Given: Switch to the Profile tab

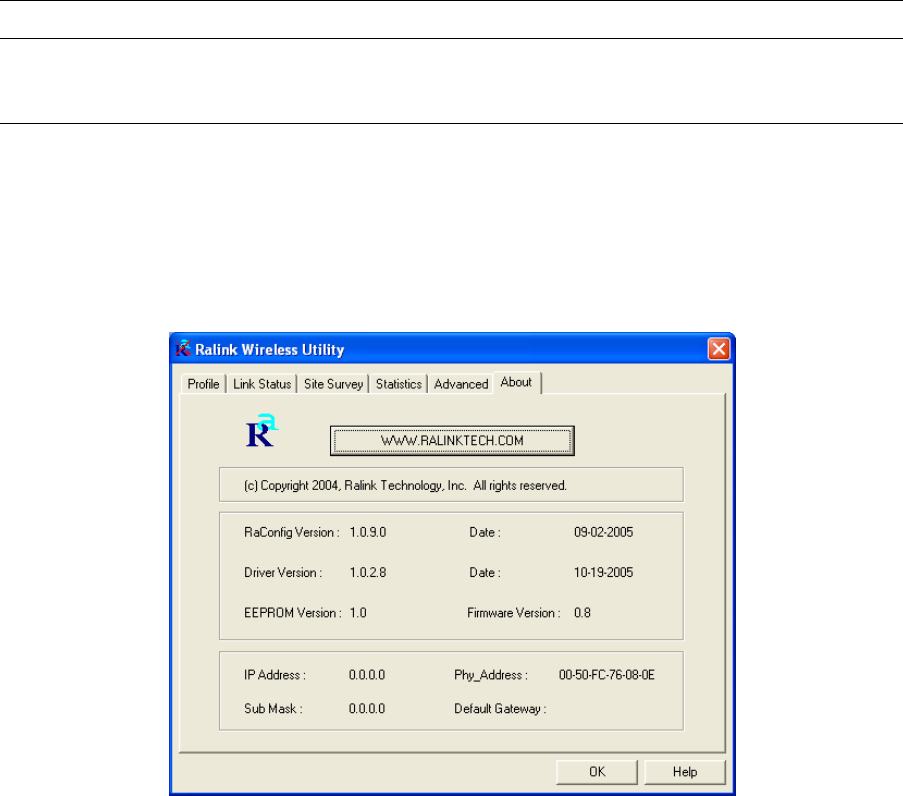Looking at the screenshot, I should 203,384.
